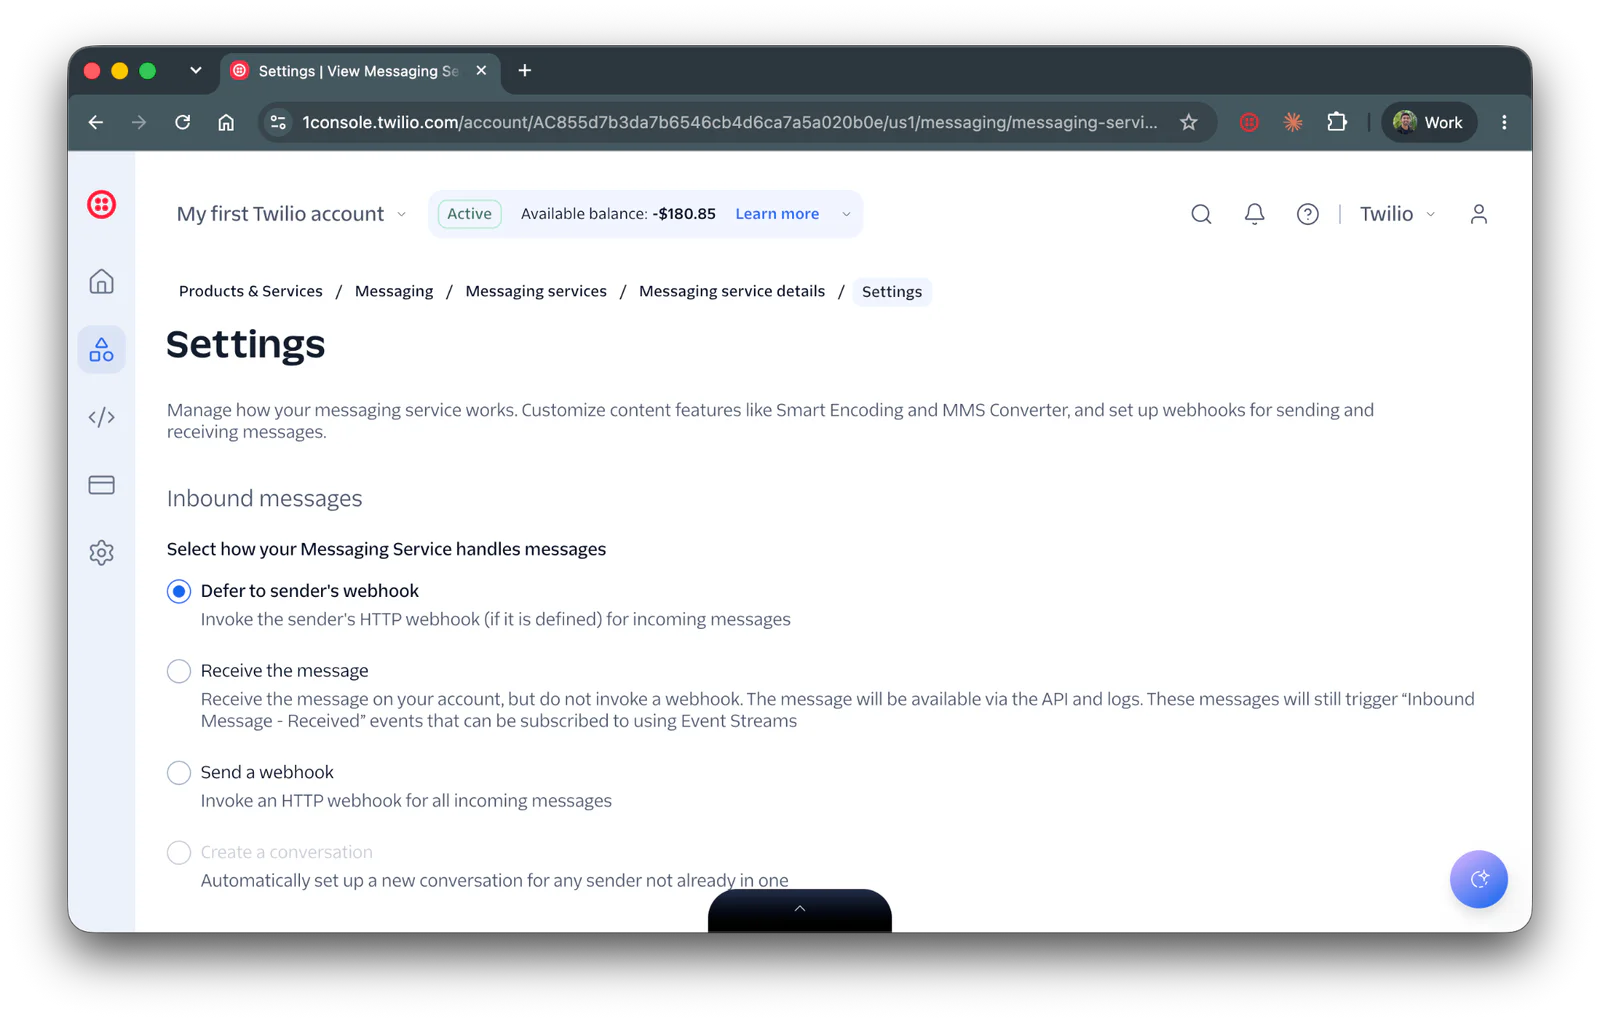Image resolution: width=1600 pixels, height=1022 pixels.
Task: Open the developer tools code icon in the sidebar
Action: pos(101,417)
